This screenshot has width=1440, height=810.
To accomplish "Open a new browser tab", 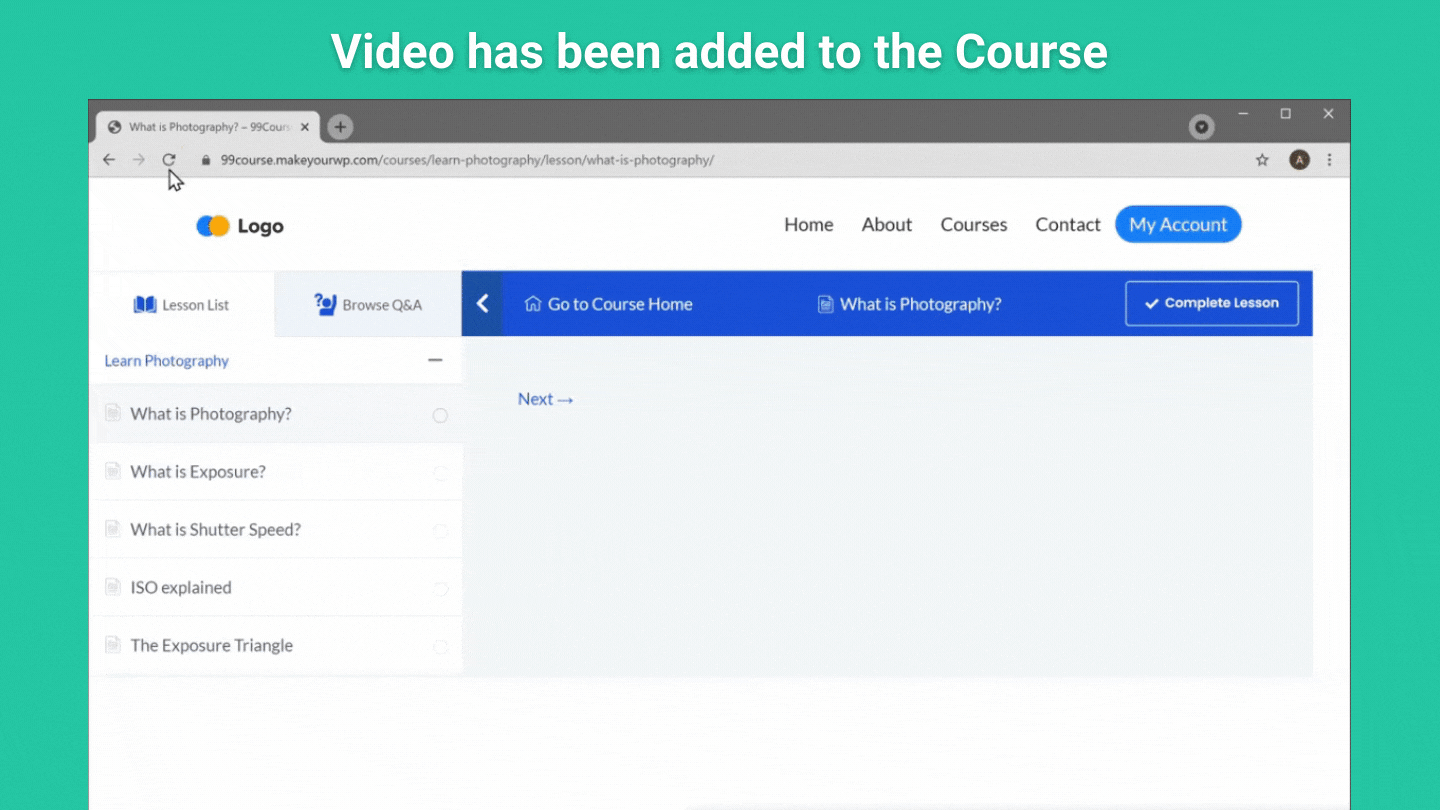I will coord(340,127).
